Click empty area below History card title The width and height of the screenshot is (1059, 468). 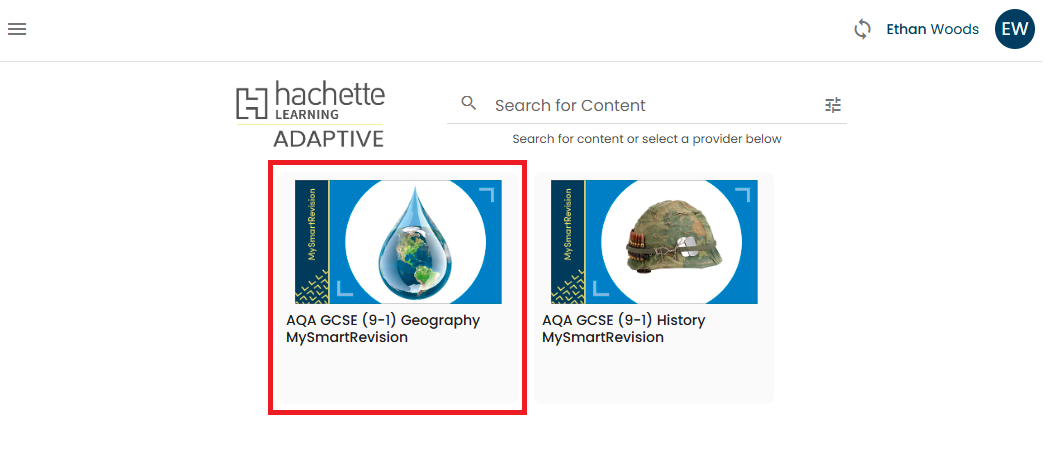click(654, 377)
